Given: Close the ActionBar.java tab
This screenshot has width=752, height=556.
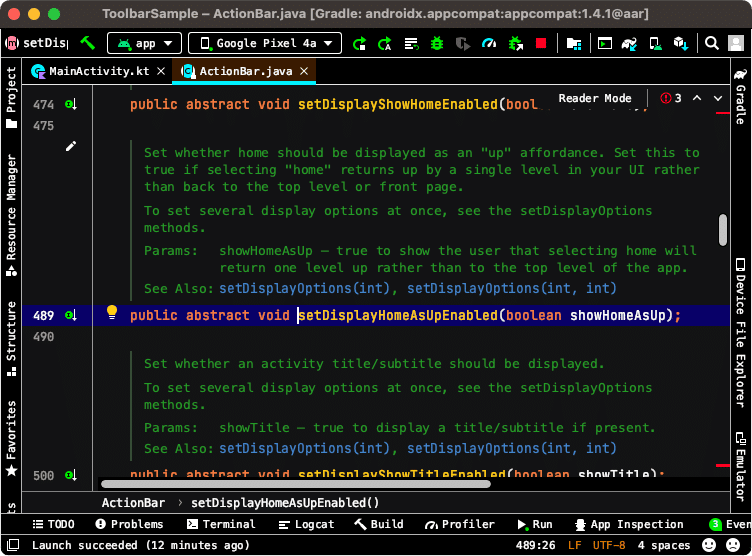Looking at the screenshot, I should [304, 71].
